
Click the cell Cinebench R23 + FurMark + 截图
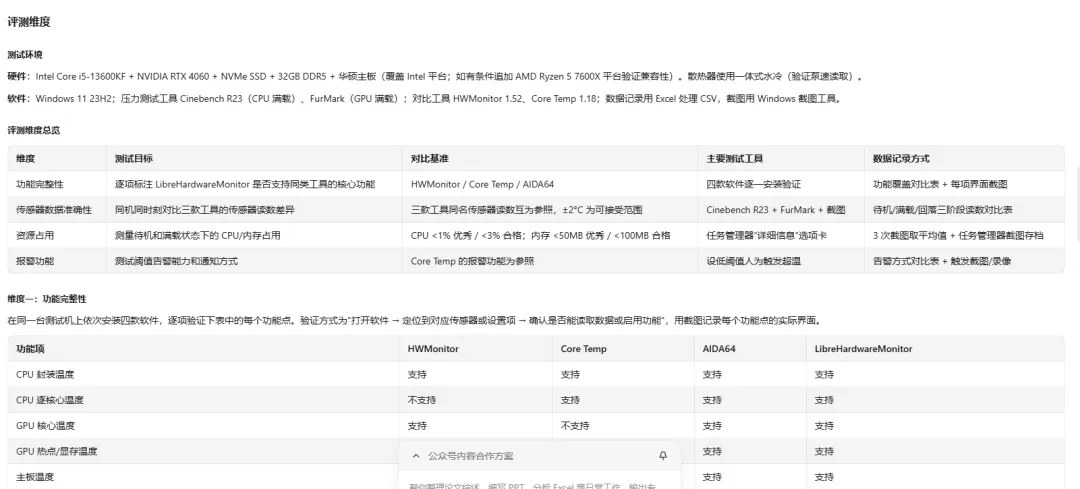776,209
